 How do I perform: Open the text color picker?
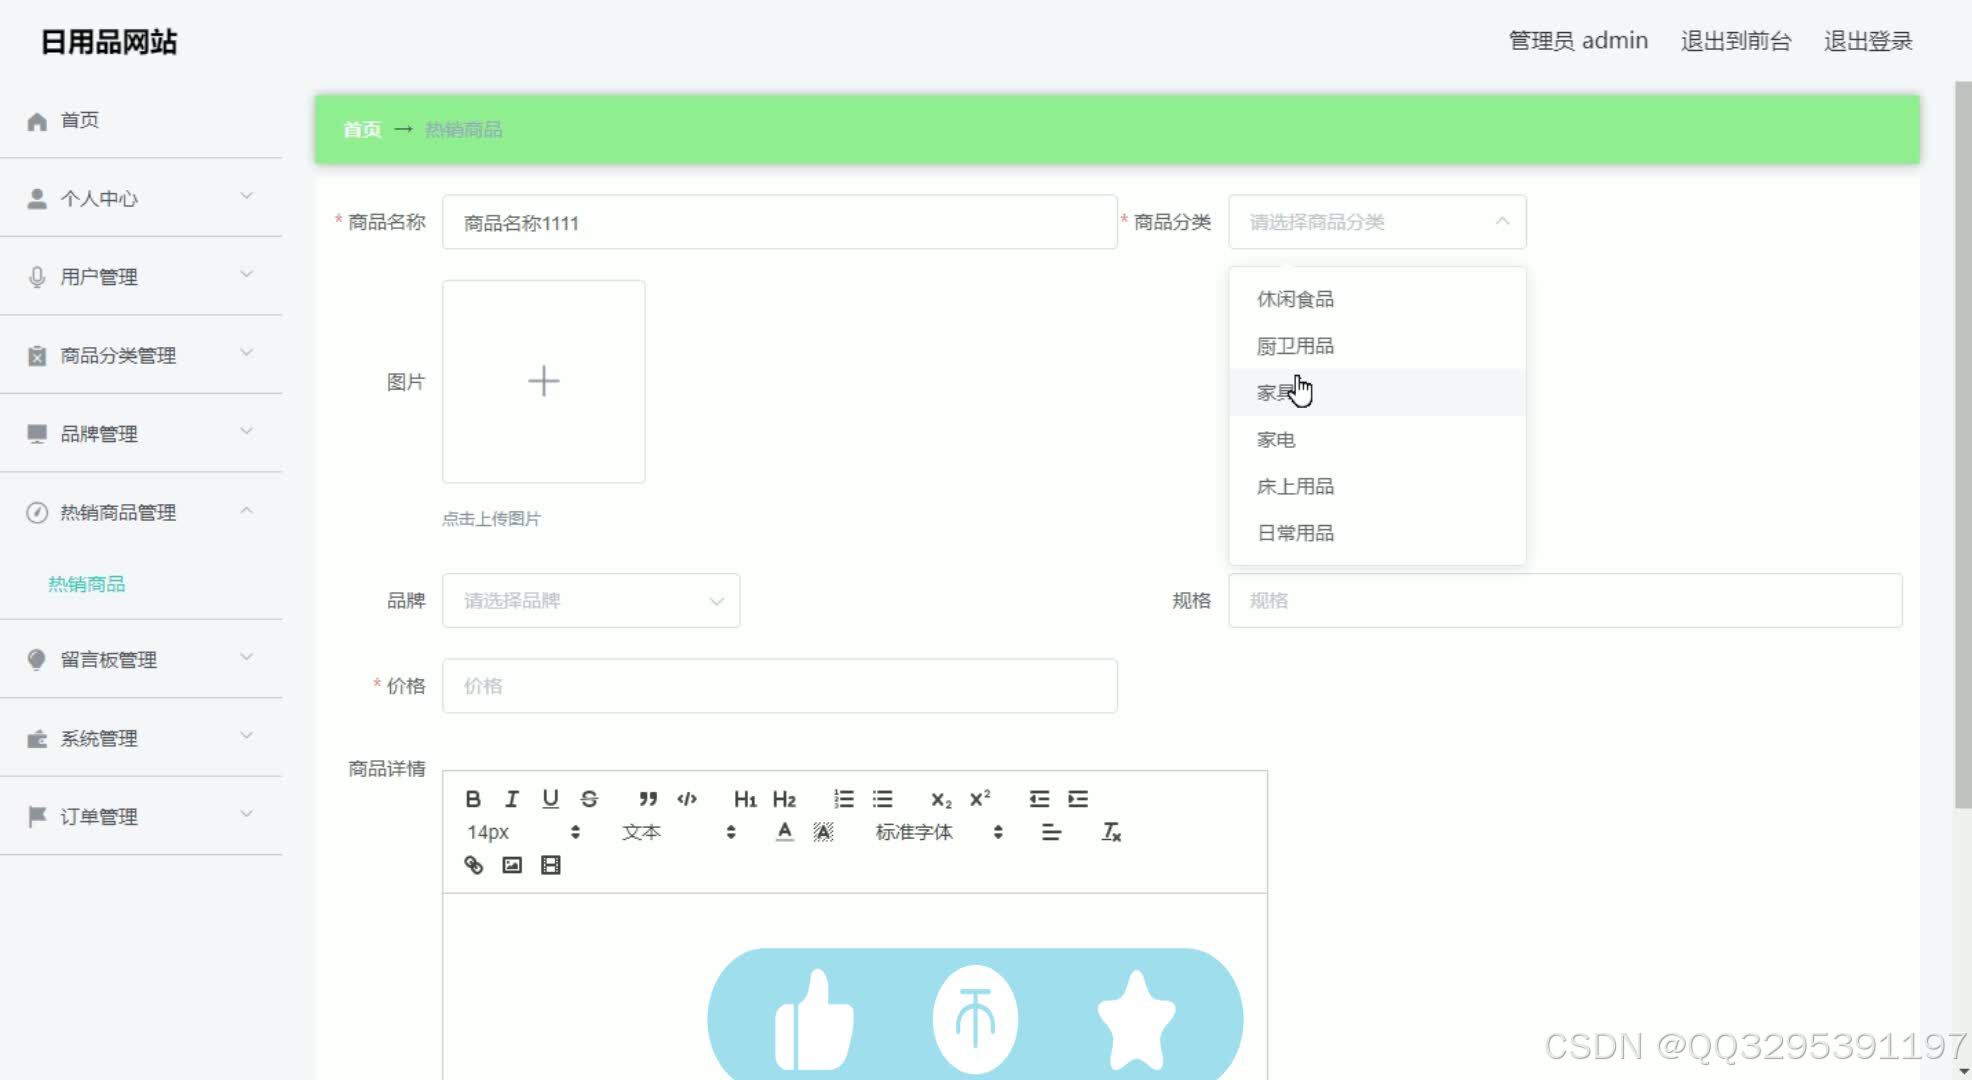(785, 832)
